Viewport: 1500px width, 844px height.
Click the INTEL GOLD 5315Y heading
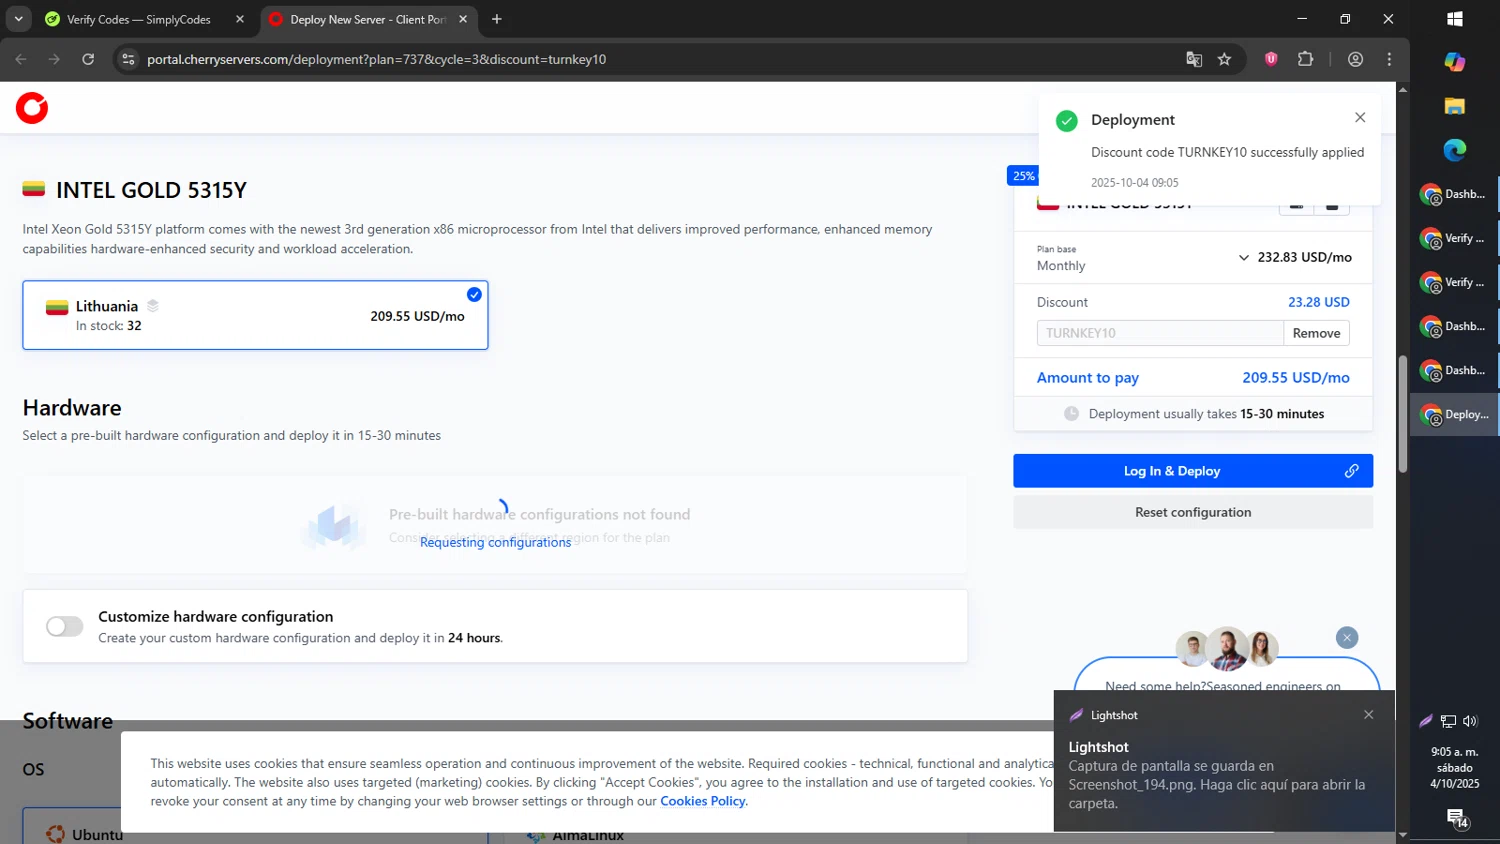(151, 190)
